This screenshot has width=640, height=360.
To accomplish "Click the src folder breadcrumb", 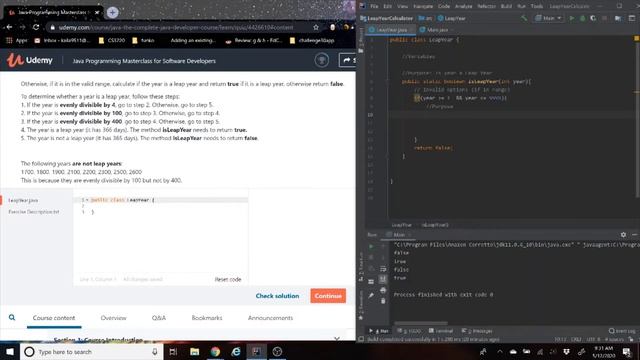I will point(425,18).
